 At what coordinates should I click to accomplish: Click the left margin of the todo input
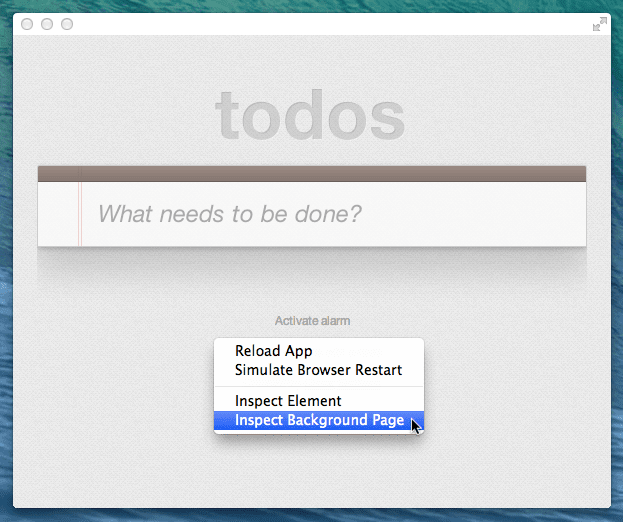57,214
